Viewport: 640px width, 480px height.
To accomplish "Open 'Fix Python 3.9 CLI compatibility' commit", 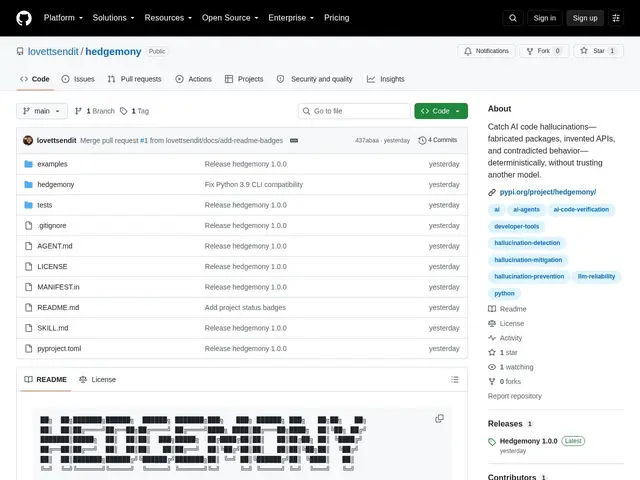I will (x=254, y=184).
